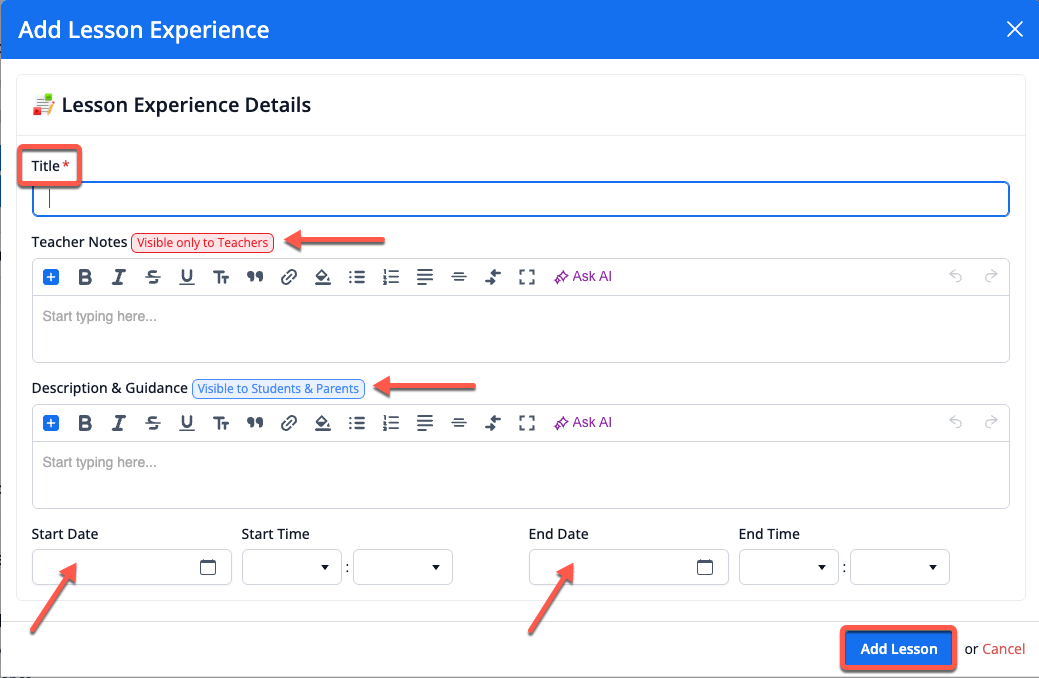Add bulleted list in Description & Guidance editor
The image size is (1039, 678).
coord(357,423)
